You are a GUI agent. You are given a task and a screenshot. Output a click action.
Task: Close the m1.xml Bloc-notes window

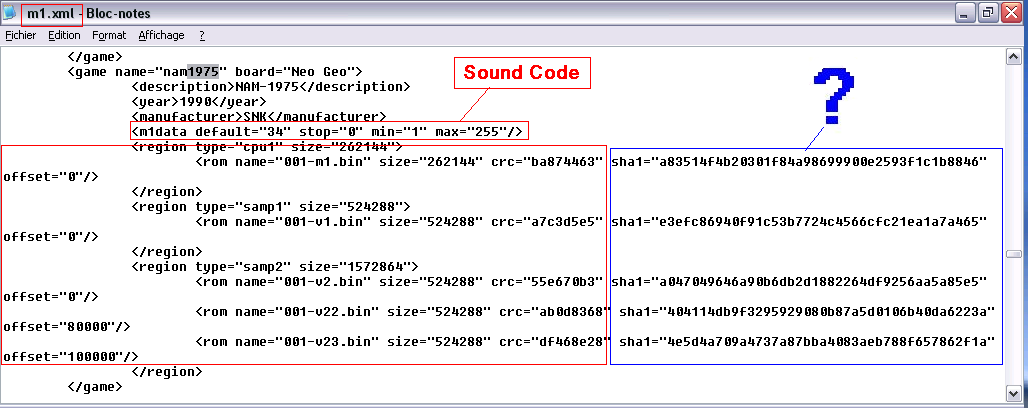coord(1011,13)
